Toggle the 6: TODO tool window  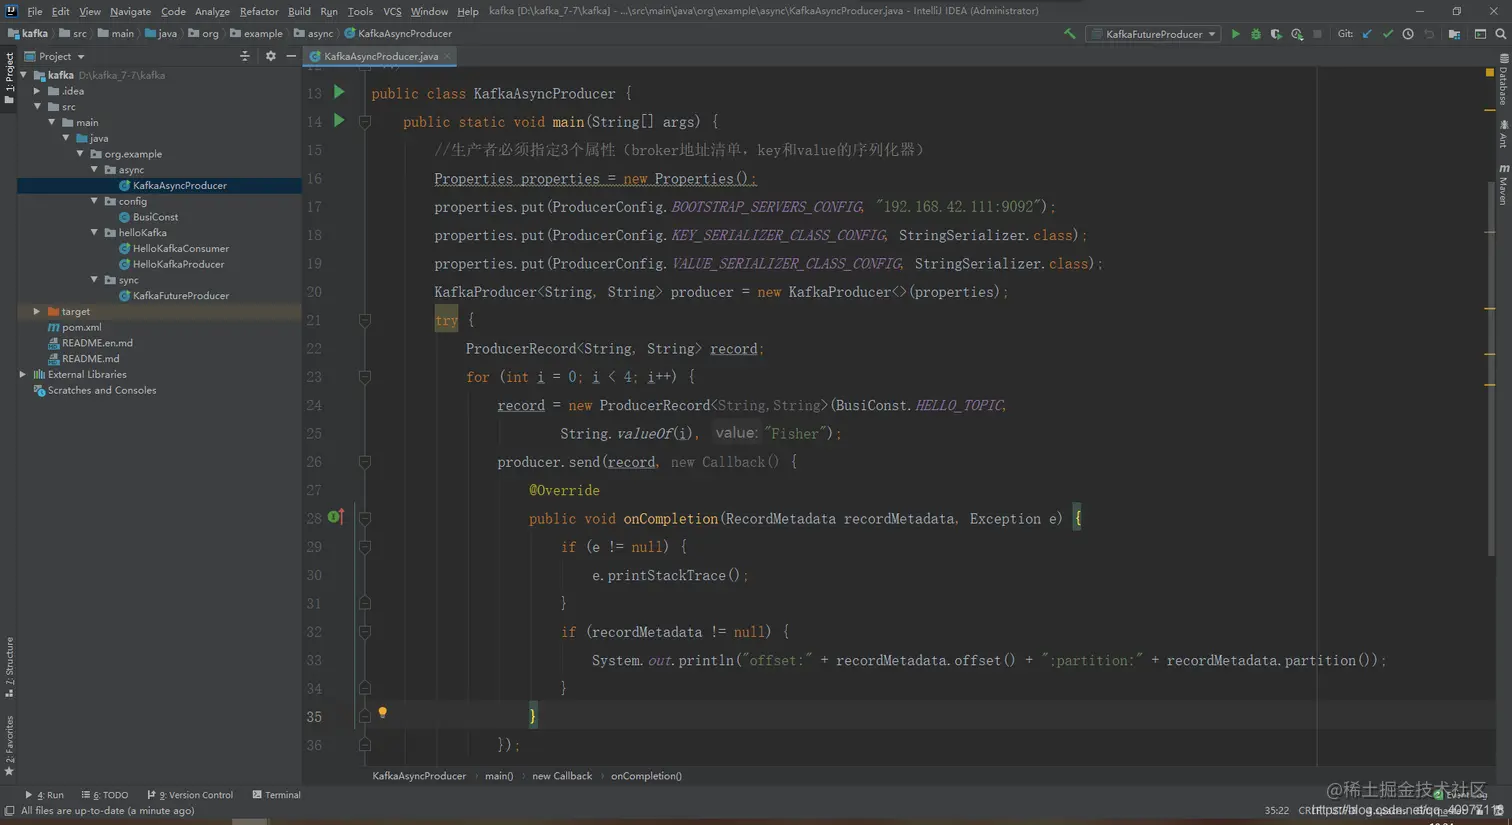(x=105, y=795)
